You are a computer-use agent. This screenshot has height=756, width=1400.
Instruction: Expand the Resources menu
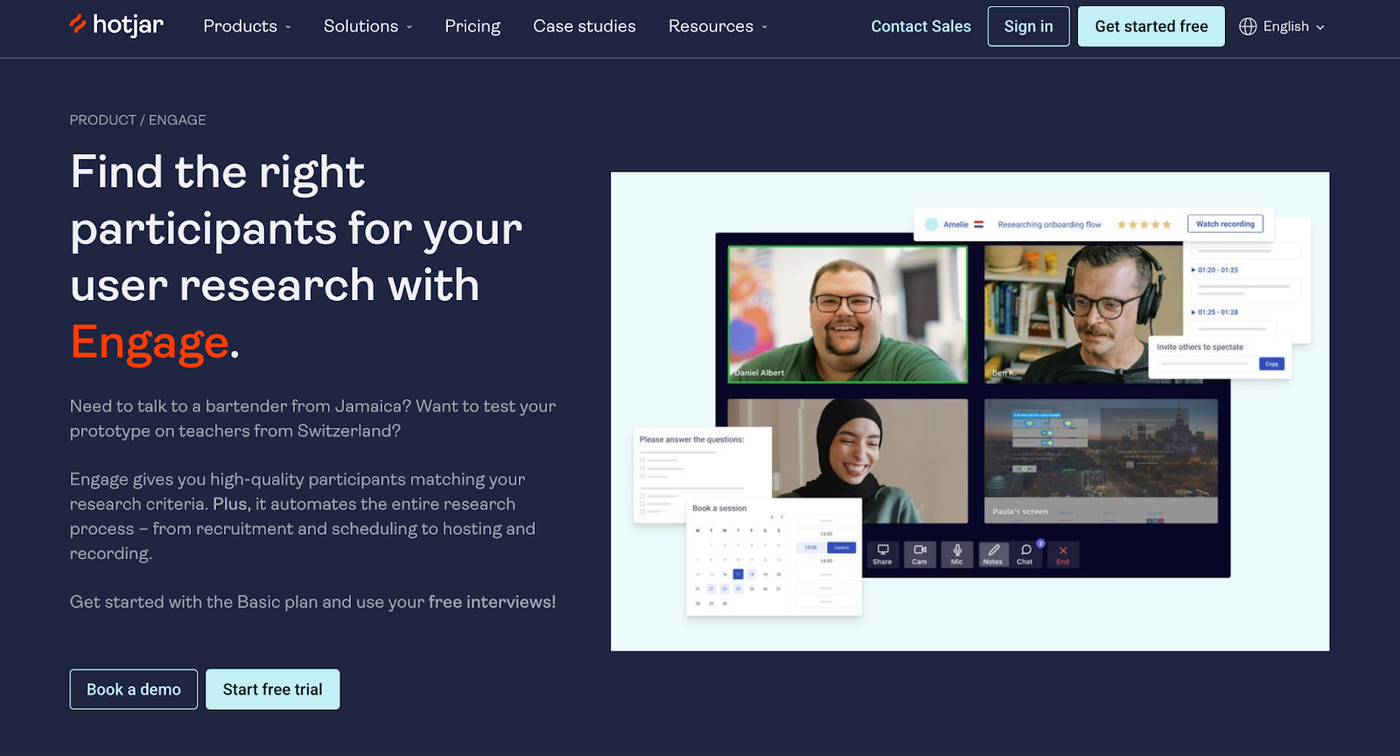718,26
